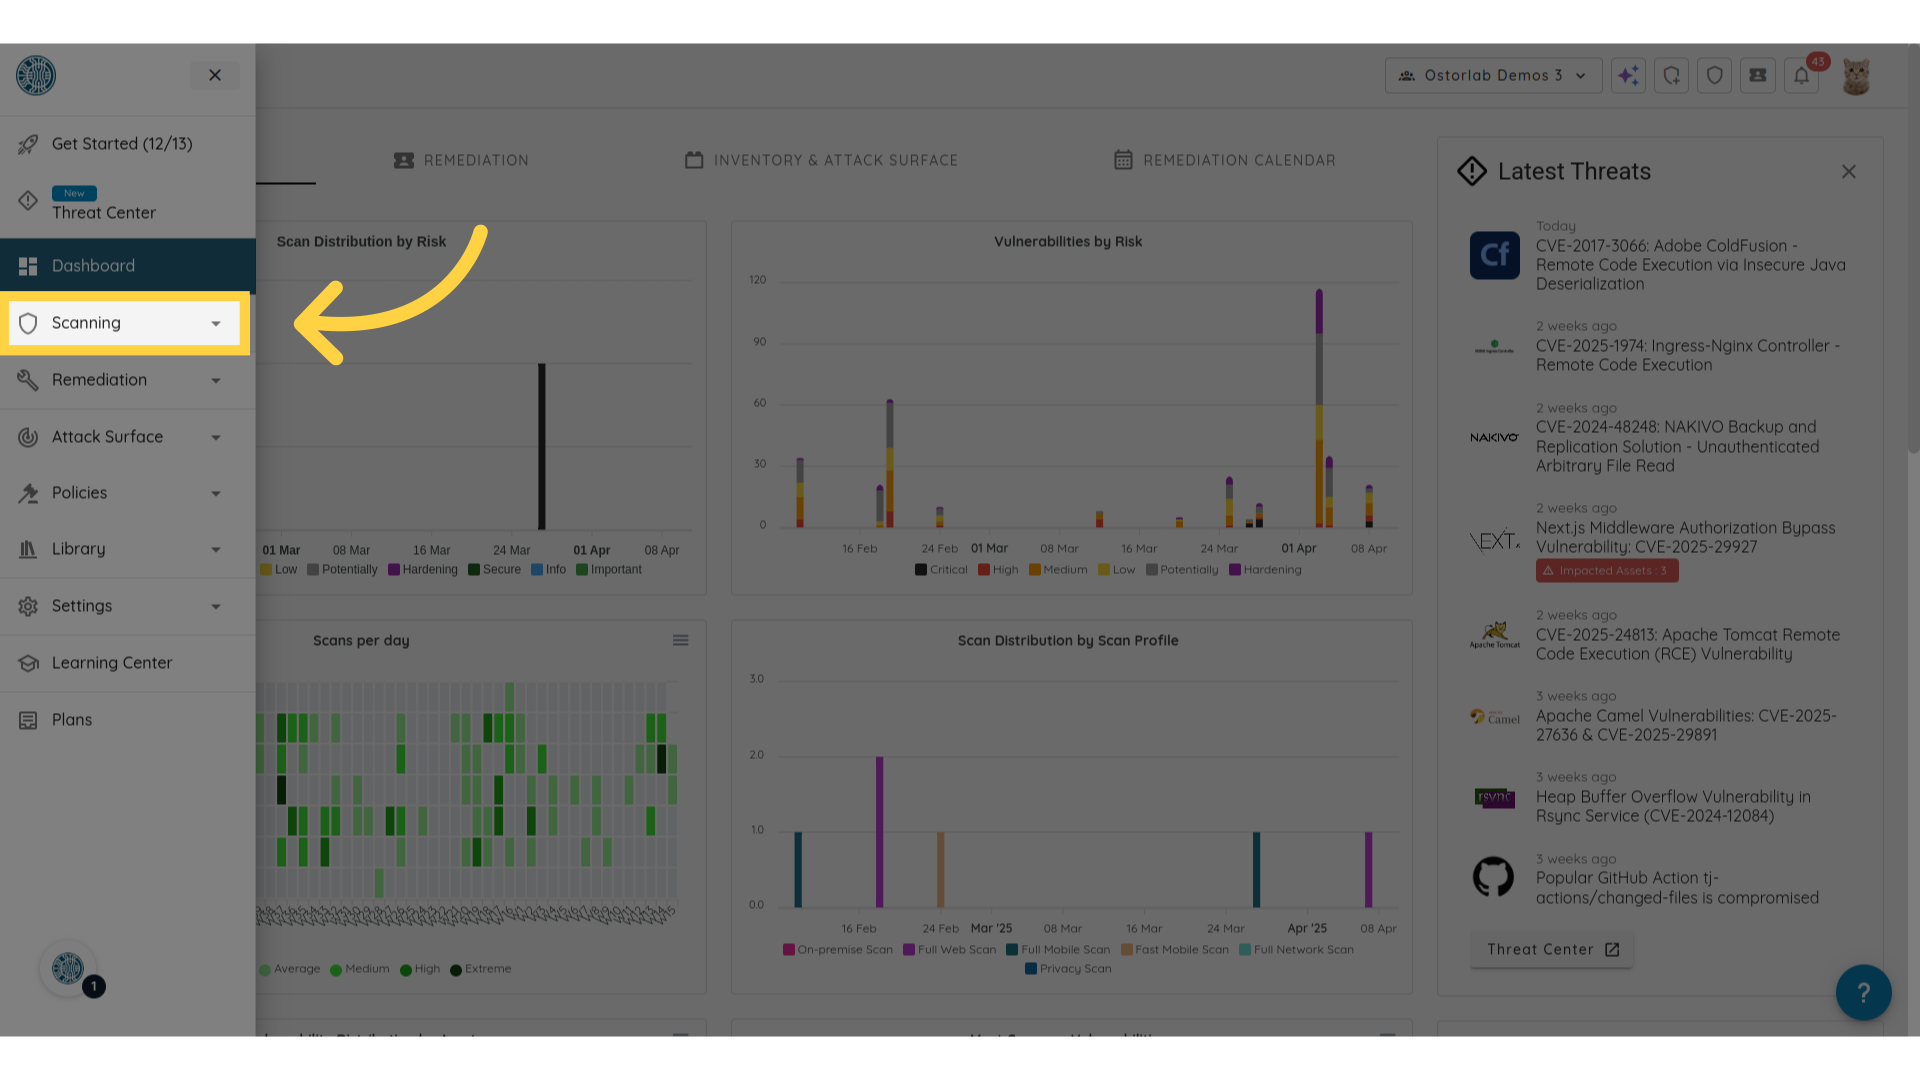Image resolution: width=1920 pixels, height=1080 pixels.
Task: Open the ticket icon in top bar
Action: click(1758, 75)
